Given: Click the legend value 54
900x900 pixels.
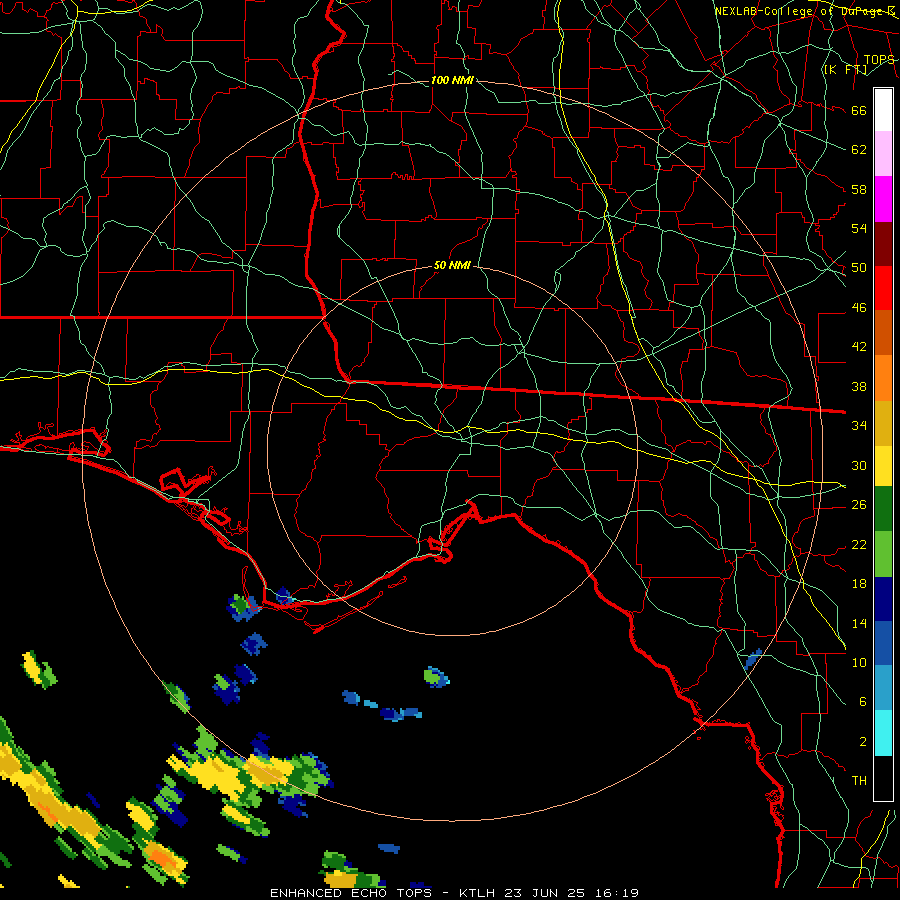Looking at the screenshot, I should [x=859, y=228].
